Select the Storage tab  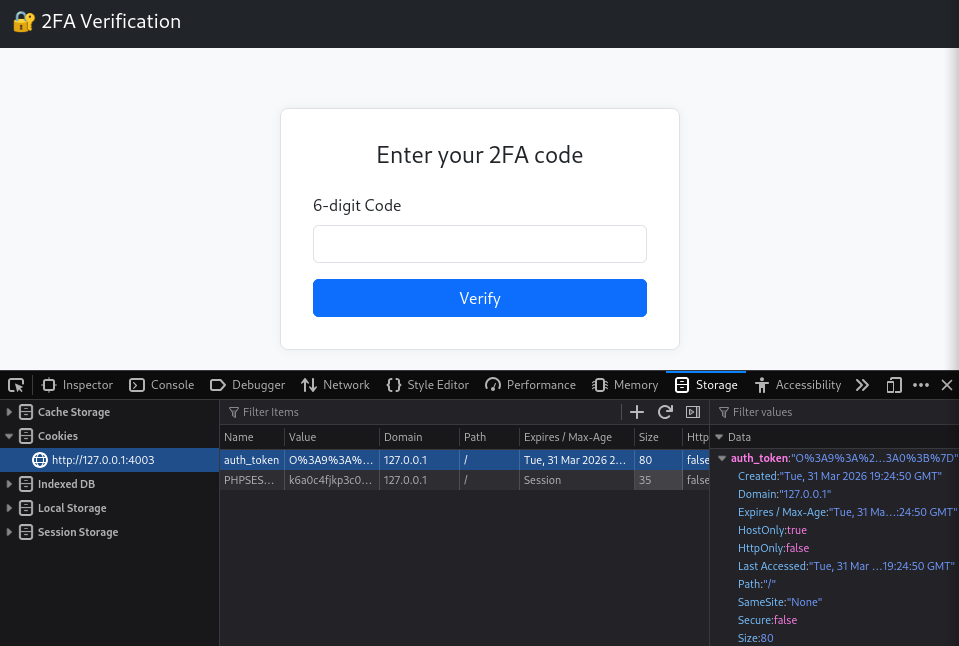tap(706, 385)
